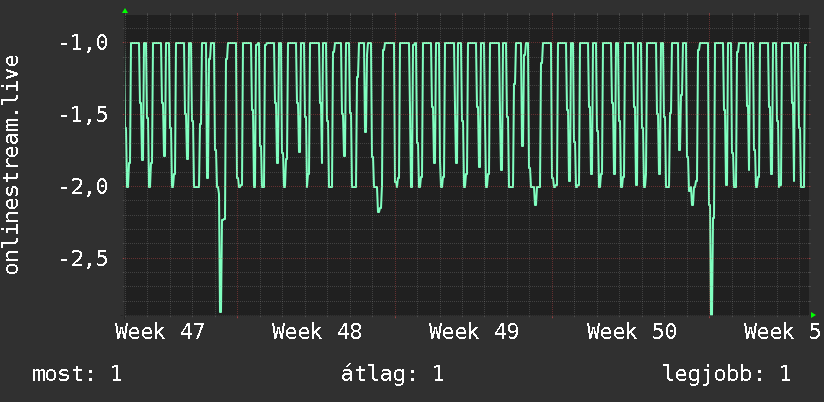Screen dimensions: 824x402
Task: Click the Week 50 axis label
Action: [x=632, y=332]
